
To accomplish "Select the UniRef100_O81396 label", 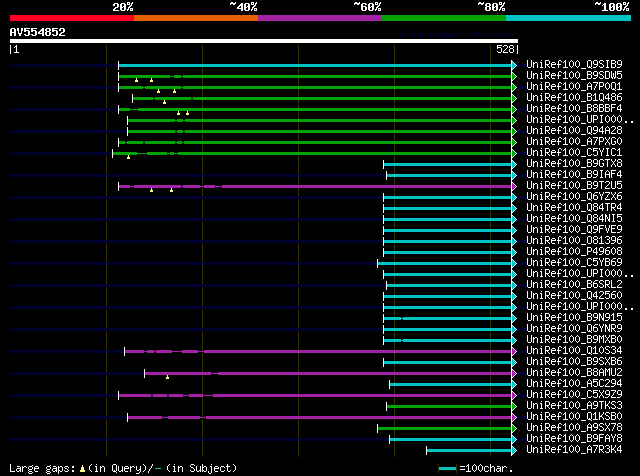I will pos(574,241).
